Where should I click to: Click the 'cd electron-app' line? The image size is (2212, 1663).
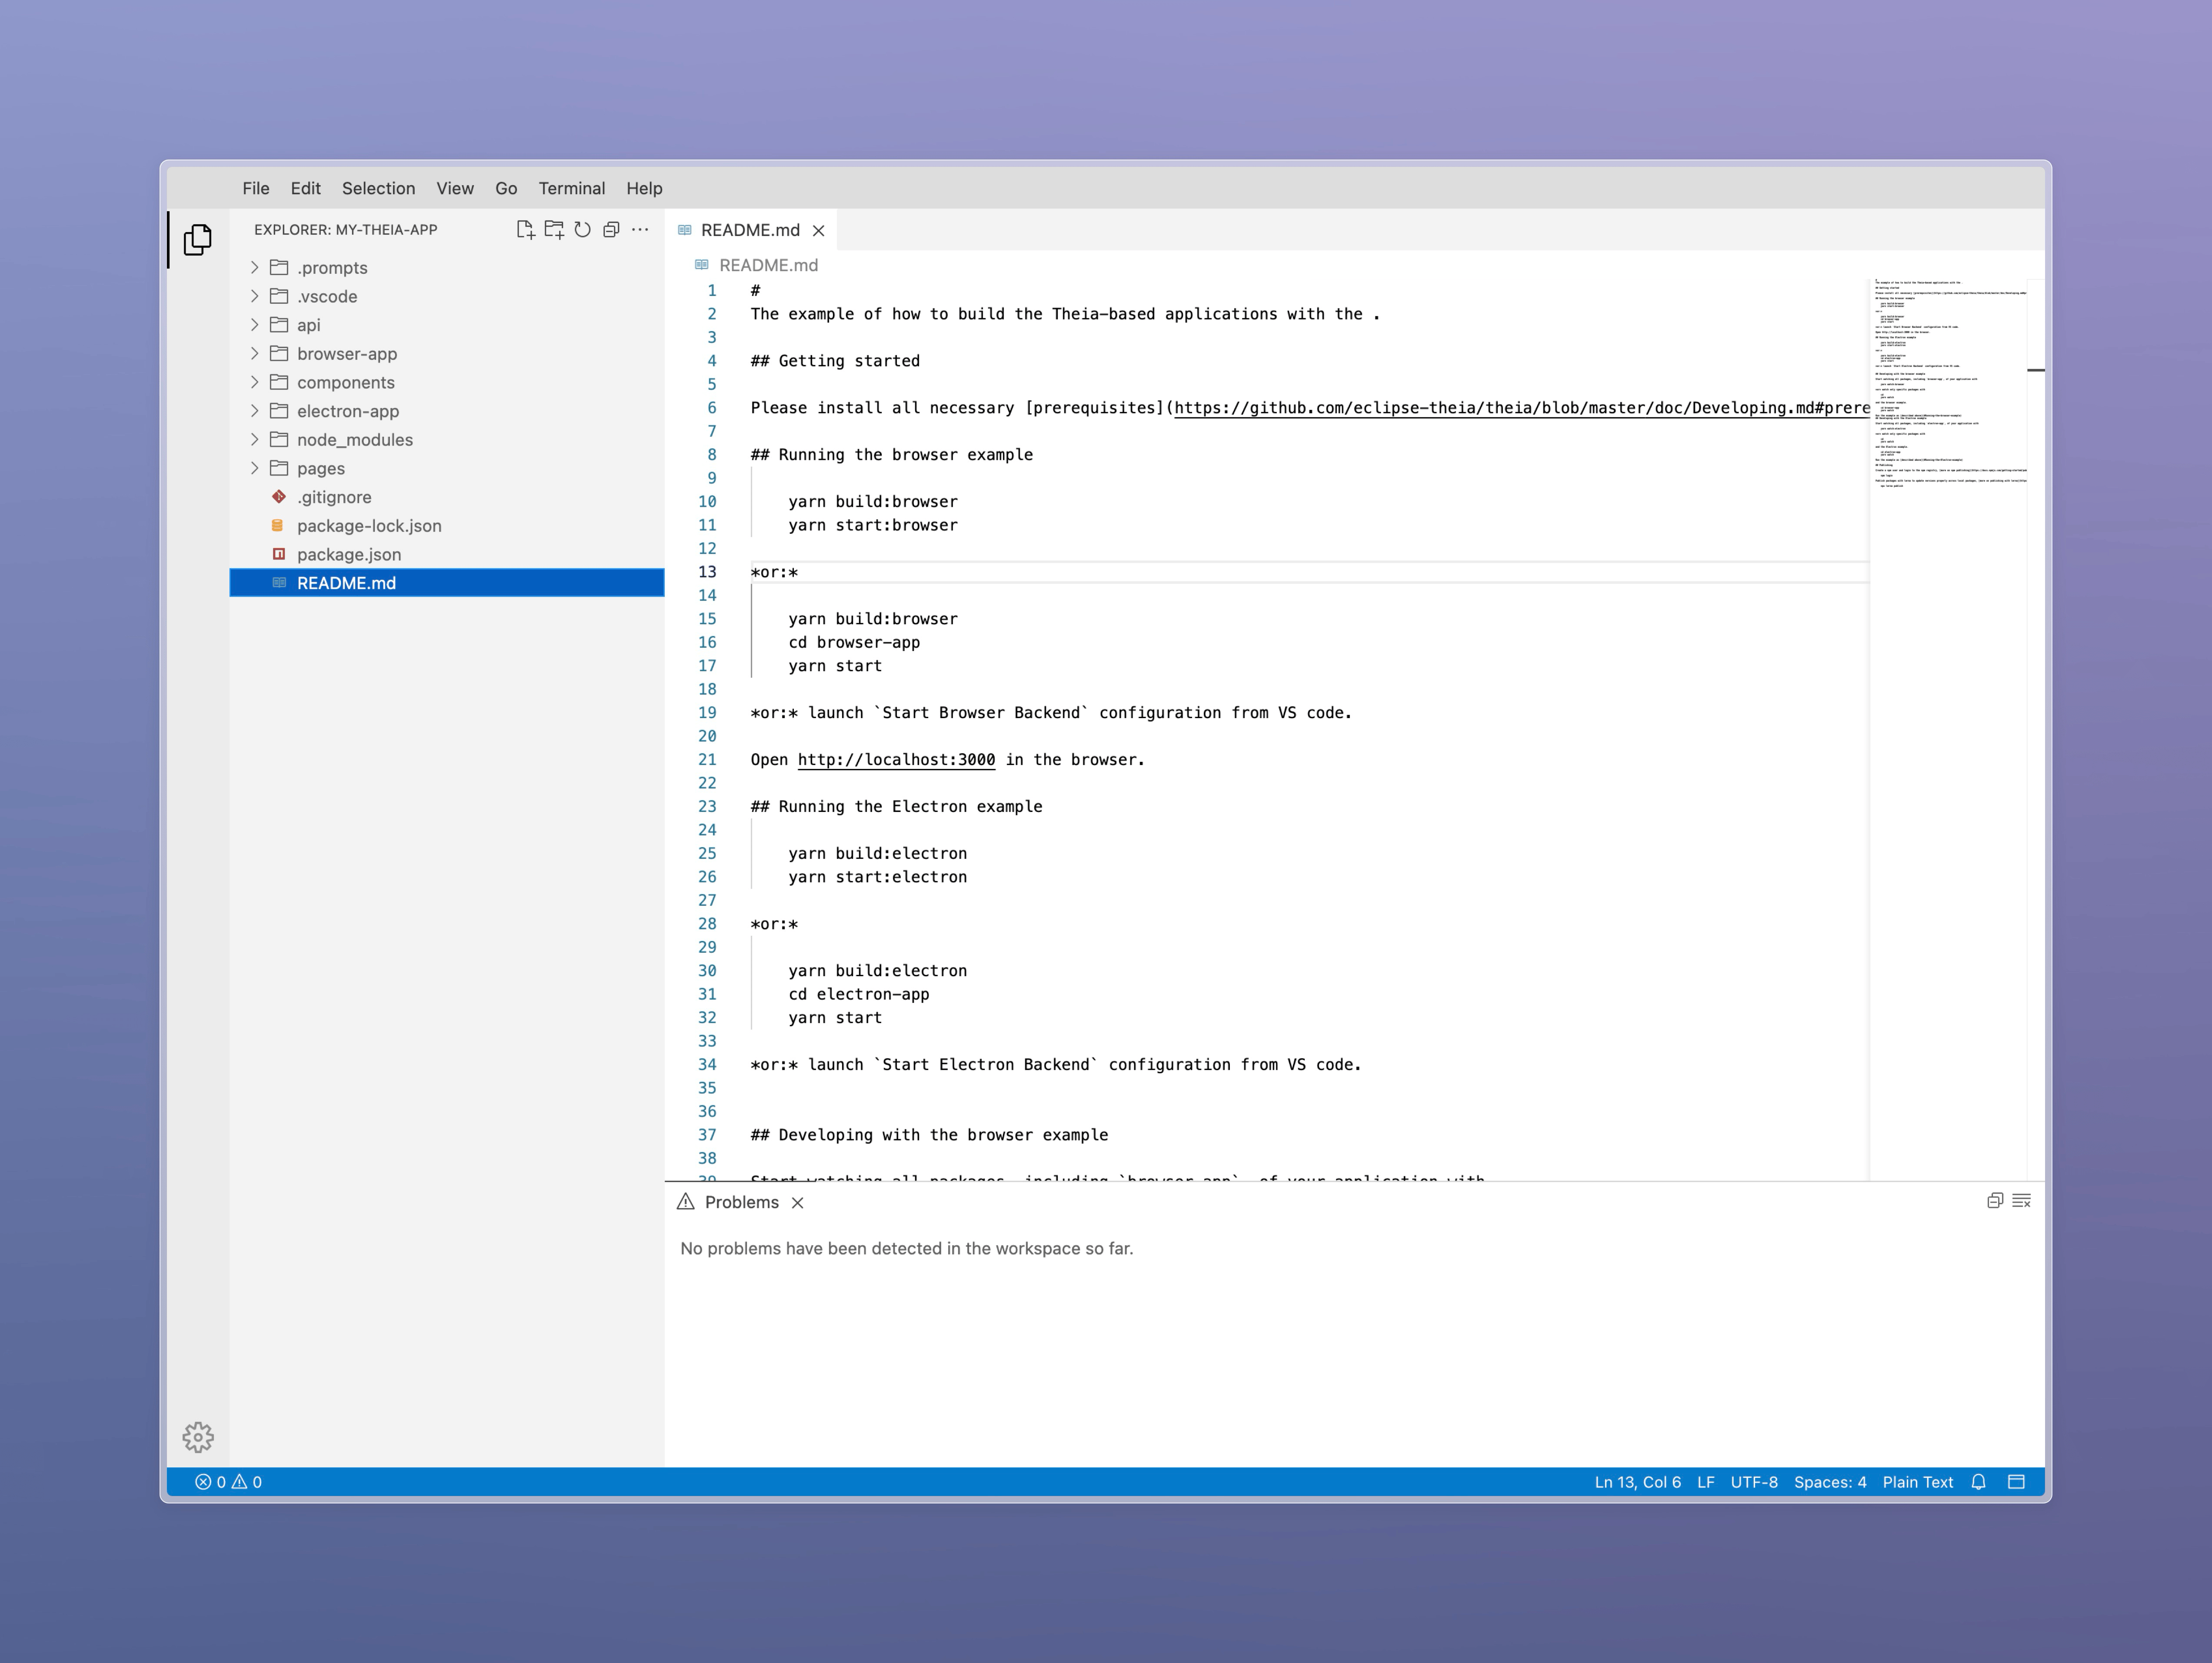(x=858, y=994)
